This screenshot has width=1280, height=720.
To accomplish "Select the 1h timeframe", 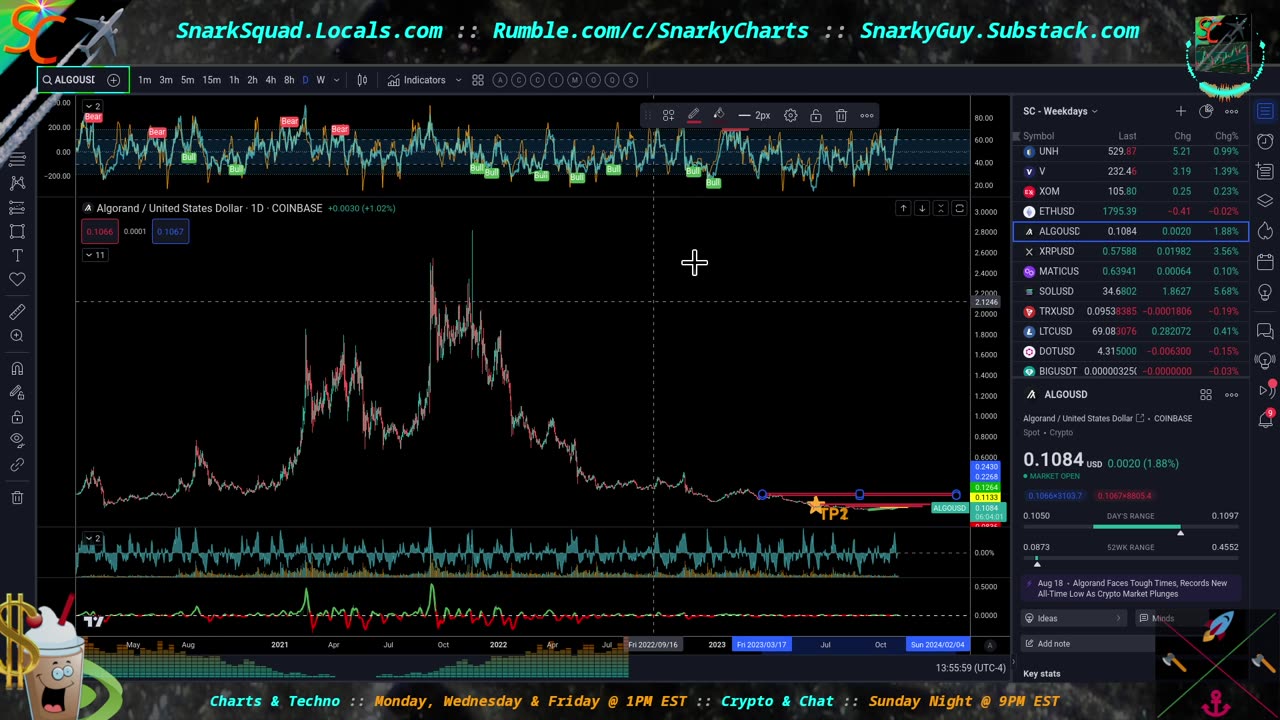I will tap(234, 80).
